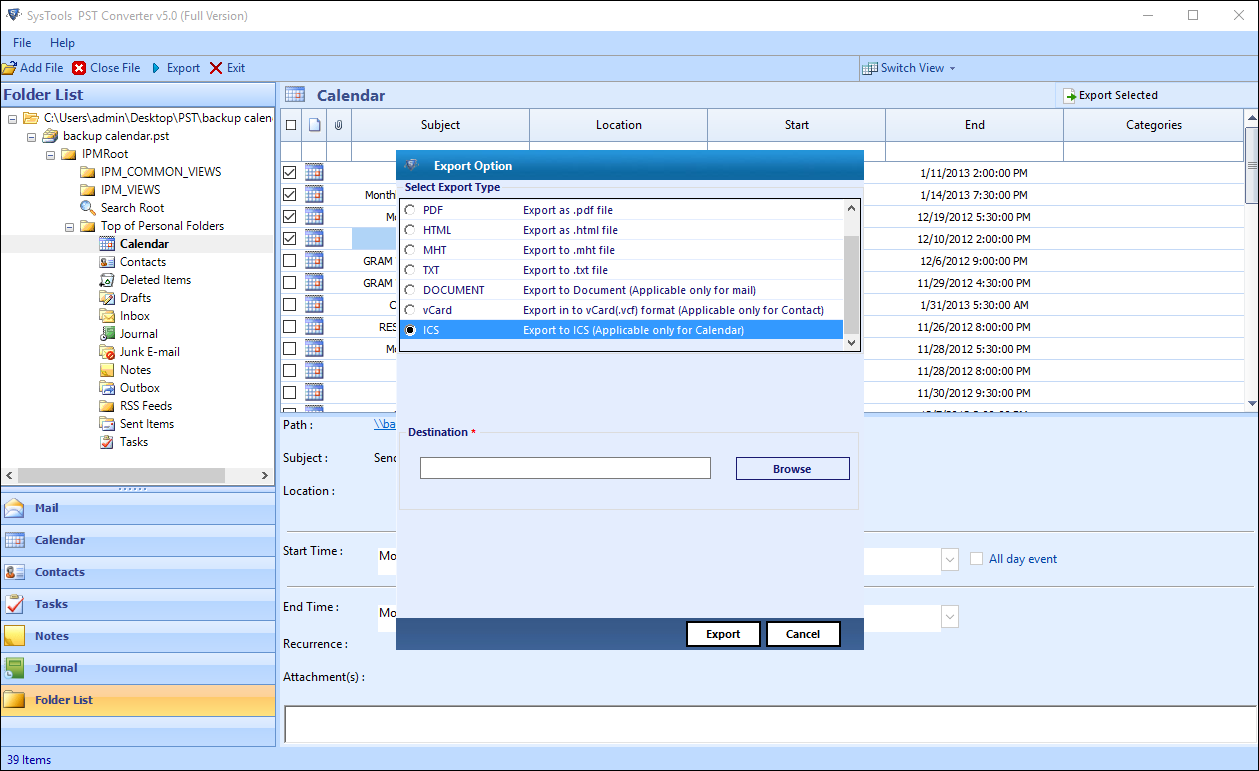This screenshot has width=1259, height=771.
Task: Open the File menu
Action: (22, 43)
